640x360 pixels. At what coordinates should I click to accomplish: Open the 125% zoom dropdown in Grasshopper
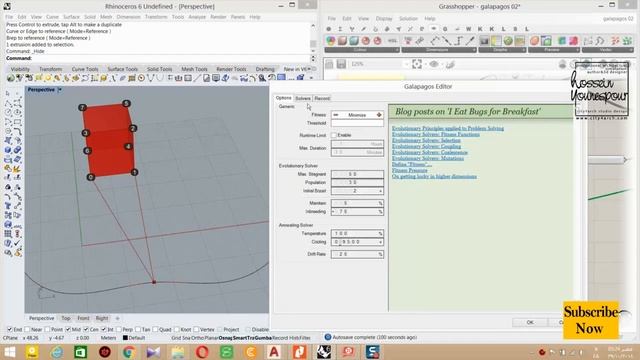[x=406, y=64]
